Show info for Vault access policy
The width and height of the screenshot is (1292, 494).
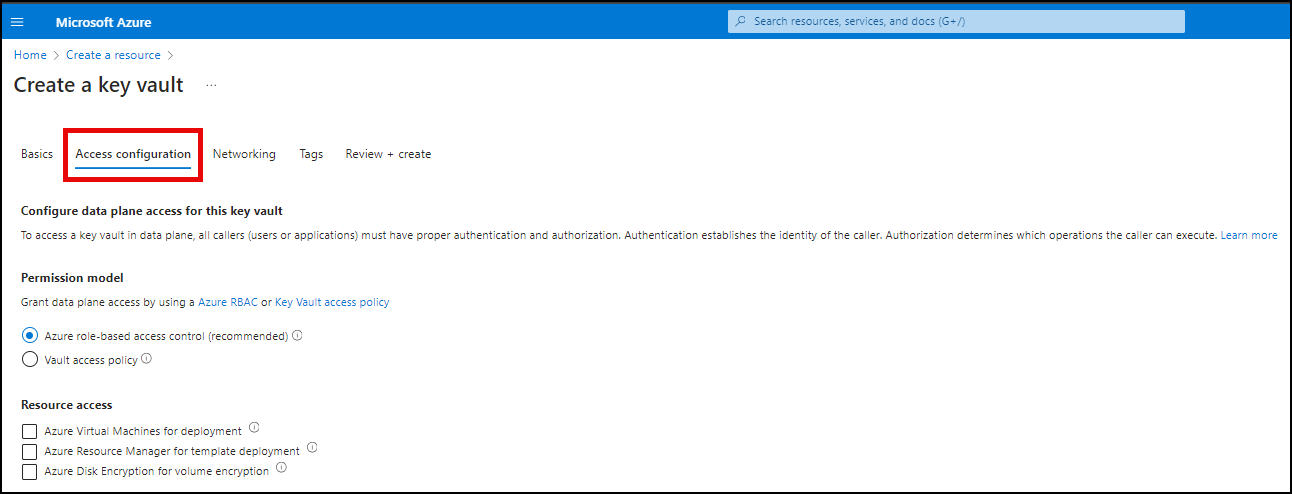coord(147,359)
